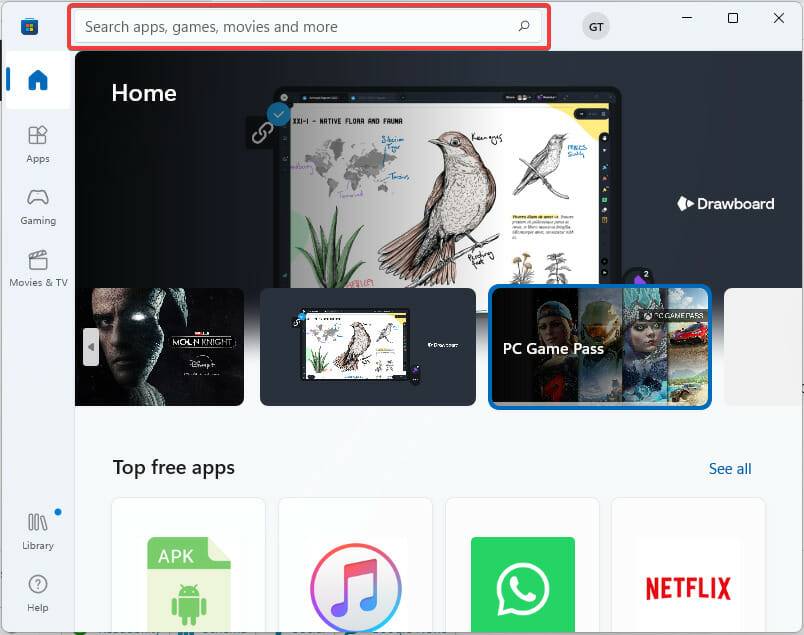
Task: Open the GT account menu
Action: click(x=596, y=26)
